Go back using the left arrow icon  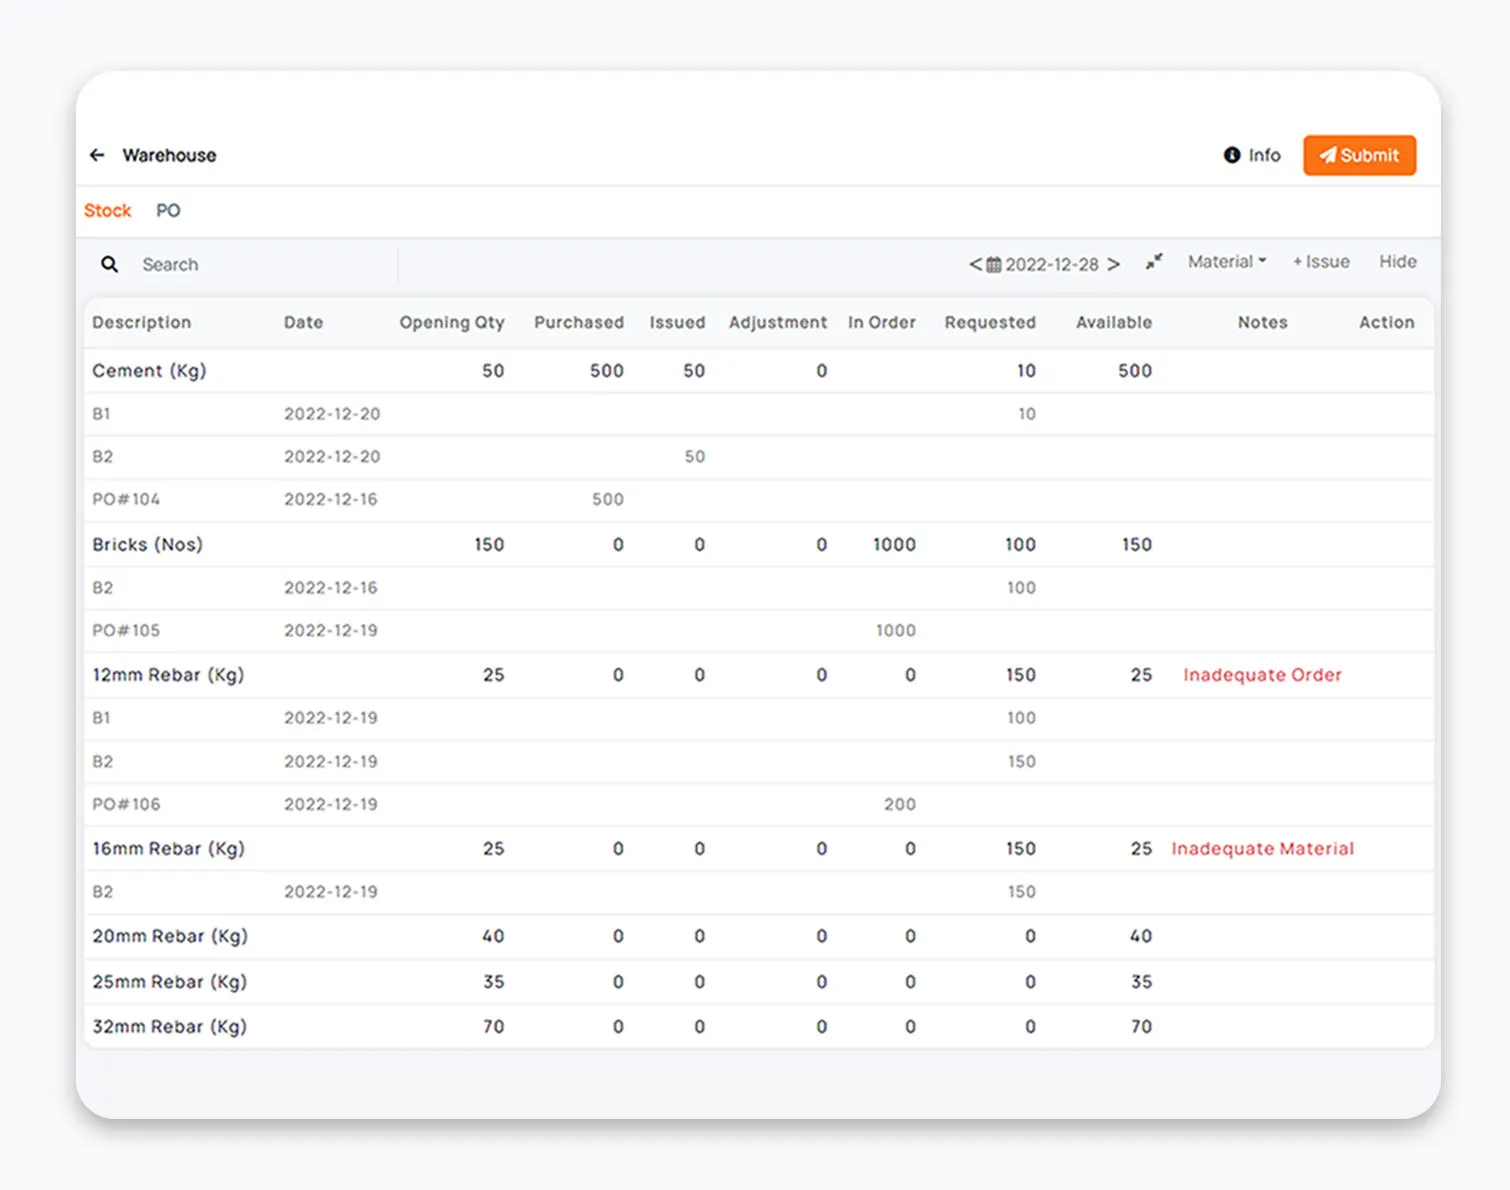click(97, 155)
